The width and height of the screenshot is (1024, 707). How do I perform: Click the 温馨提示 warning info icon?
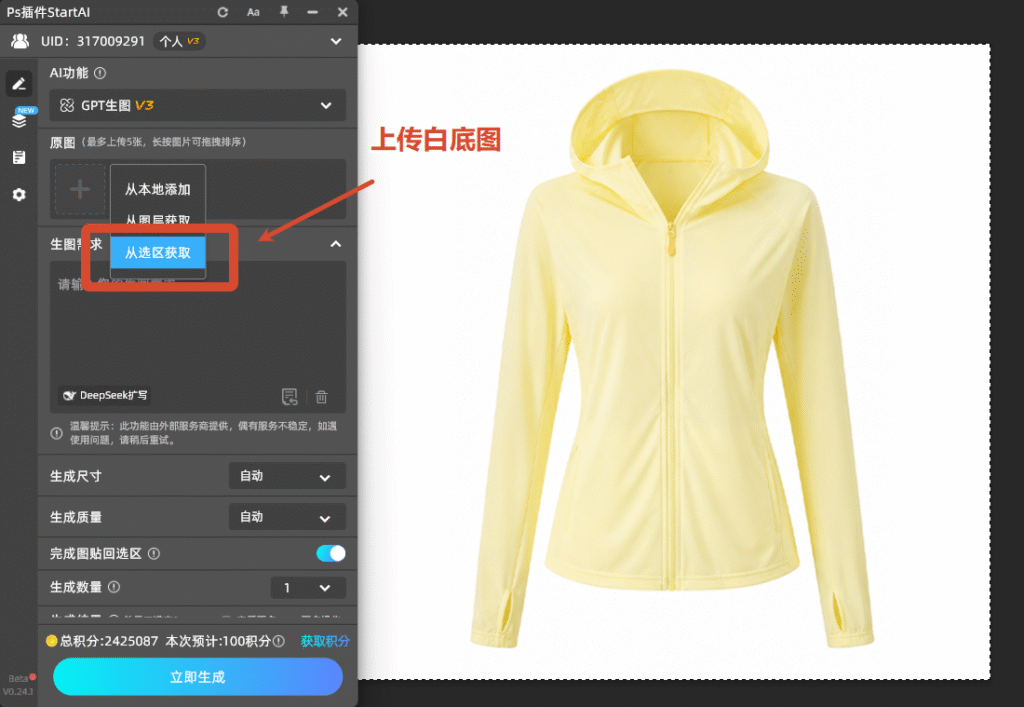pos(57,433)
